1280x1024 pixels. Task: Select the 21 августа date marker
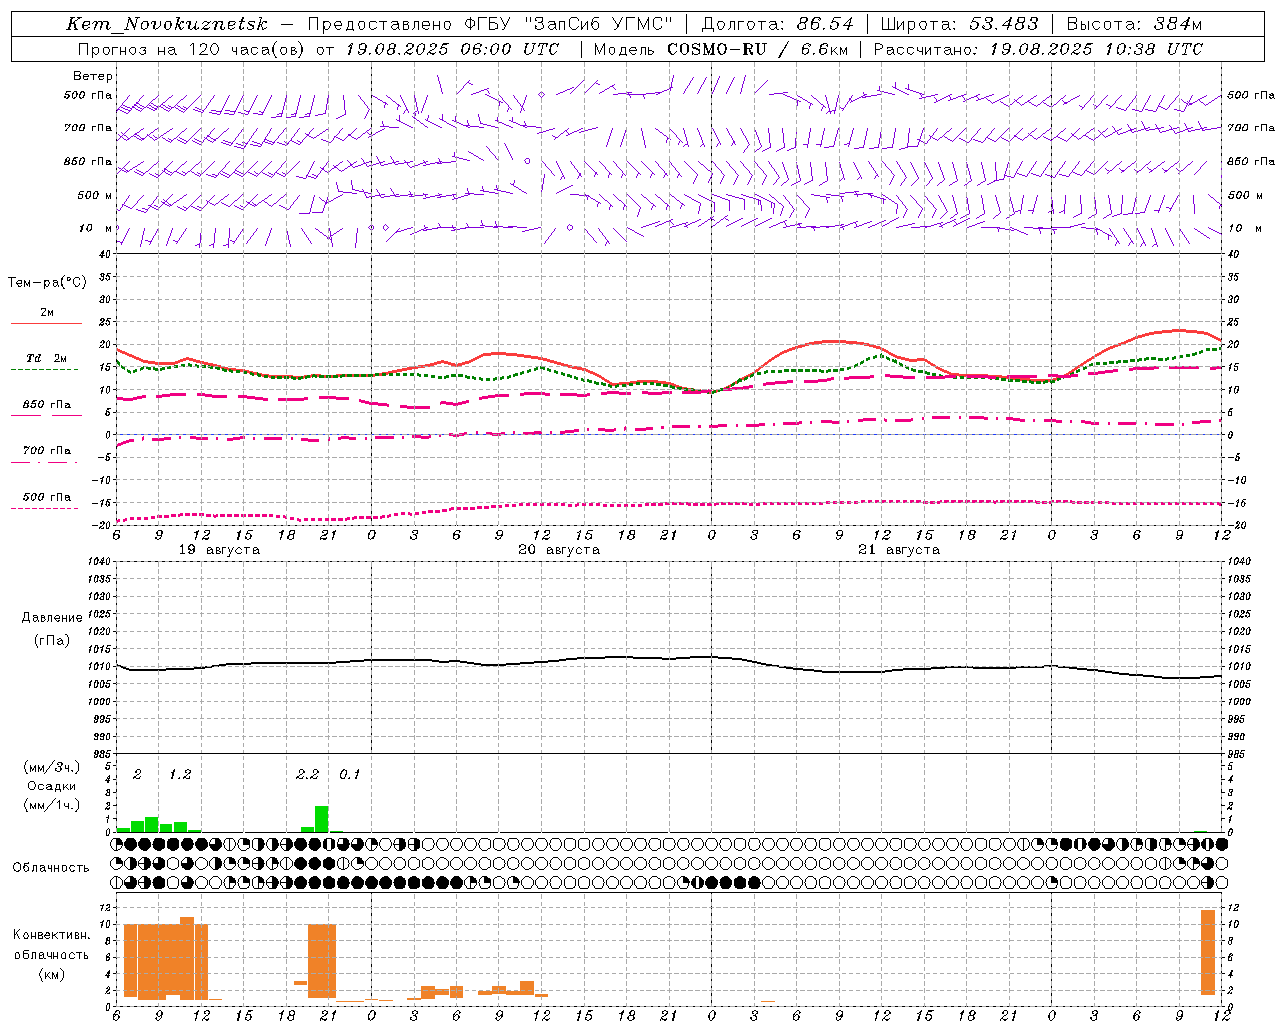point(899,550)
